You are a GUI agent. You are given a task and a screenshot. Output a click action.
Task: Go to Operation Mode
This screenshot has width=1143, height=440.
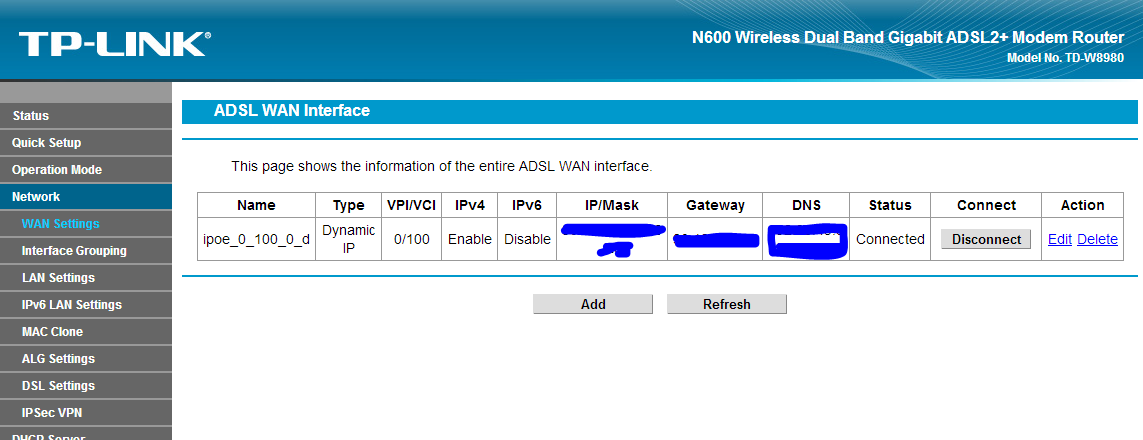click(86, 170)
